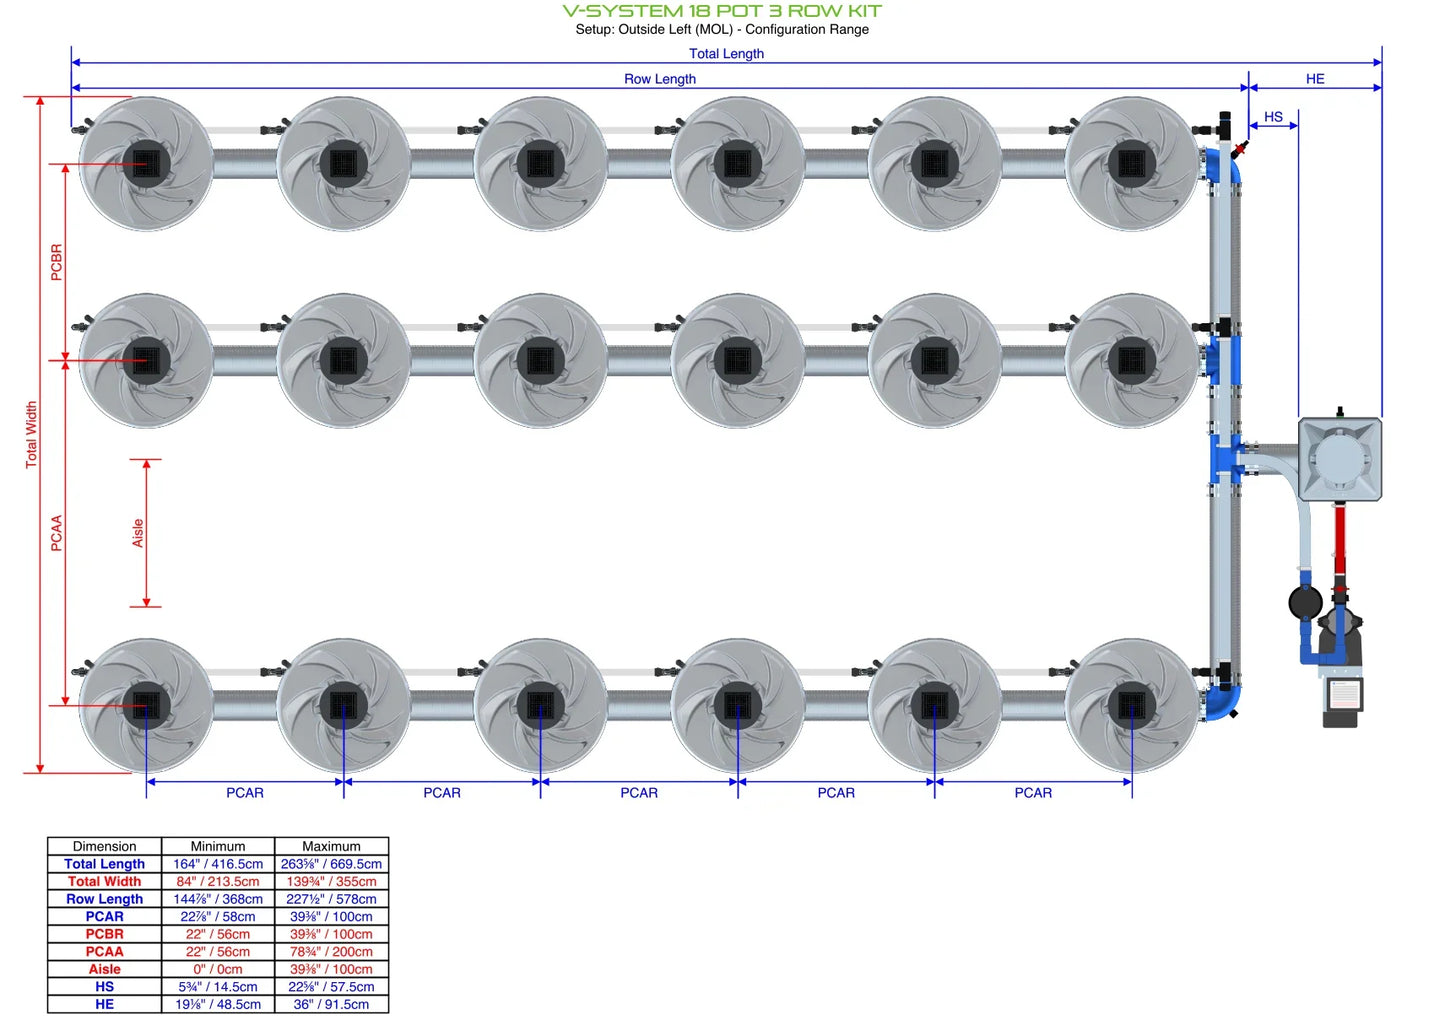Screen dimensions: 1445x1031
Task: Click the 227½" / 578cm table cell
Action: click(331, 899)
